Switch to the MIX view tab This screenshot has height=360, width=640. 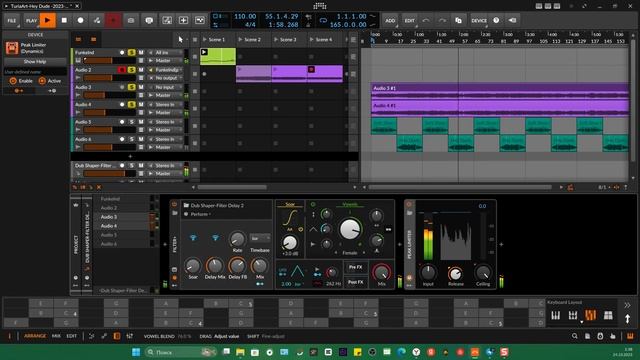[56, 336]
